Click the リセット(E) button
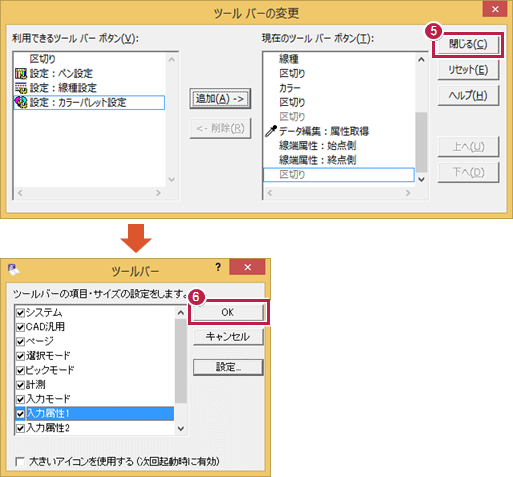 pos(468,70)
